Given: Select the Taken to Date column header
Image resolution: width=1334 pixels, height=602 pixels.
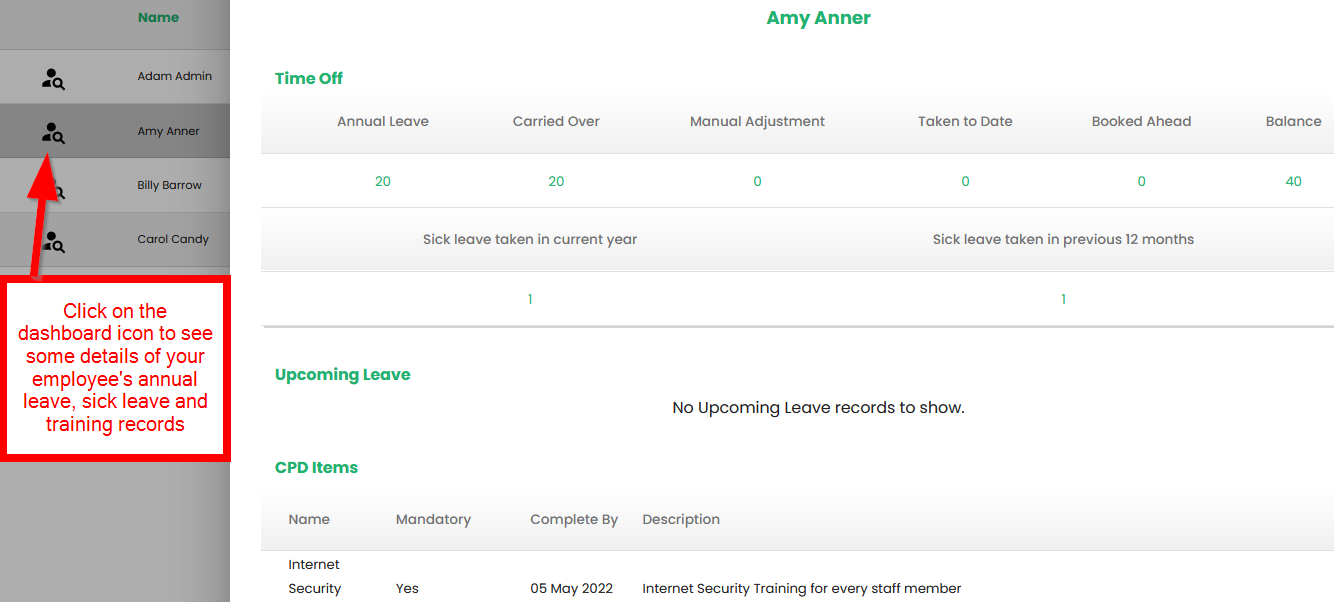Looking at the screenshot, I should pyautogui.click(x=965, y=121).
